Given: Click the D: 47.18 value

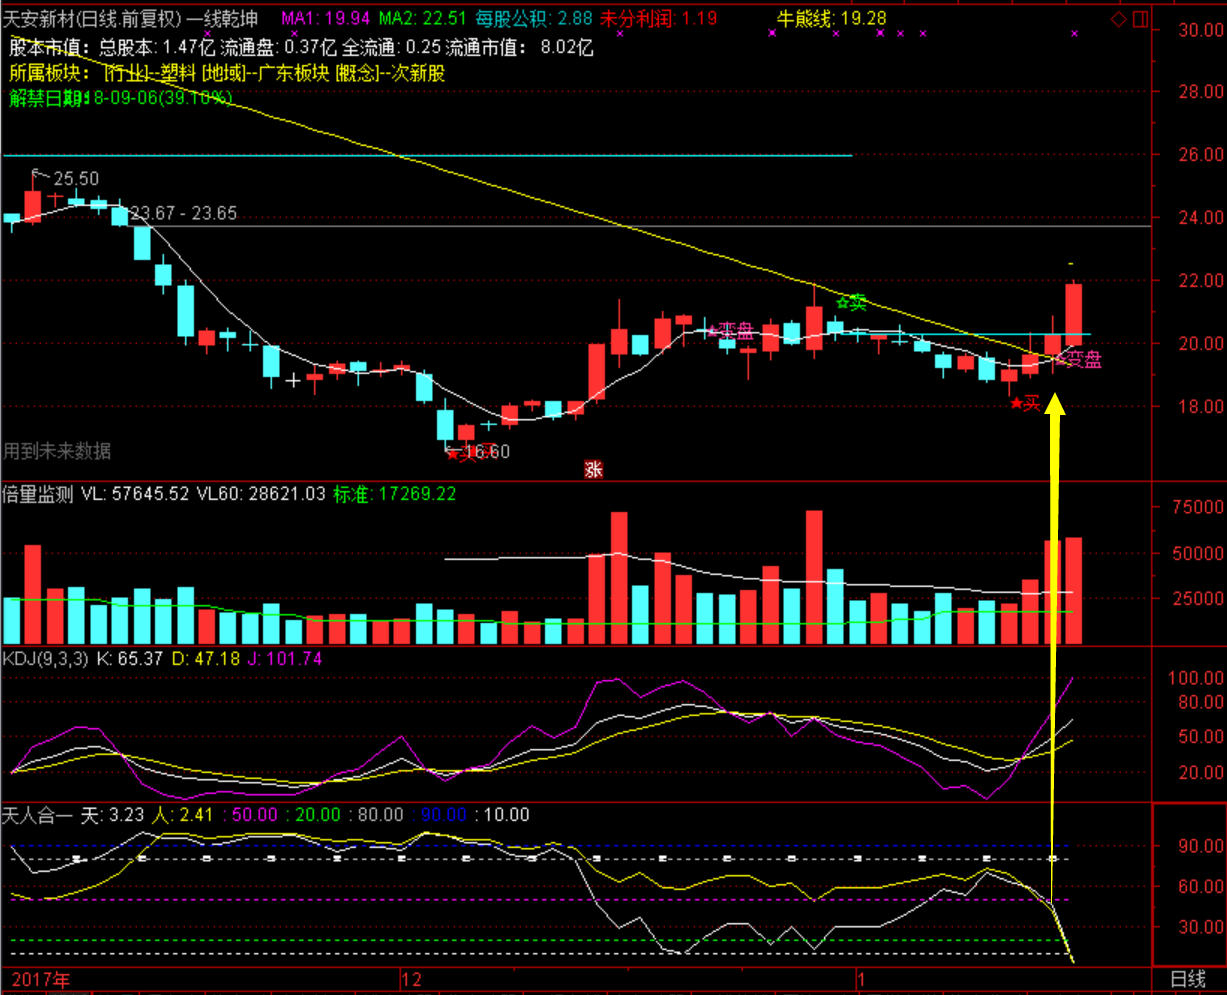Looking at the screenshot, I should point(208,658).
